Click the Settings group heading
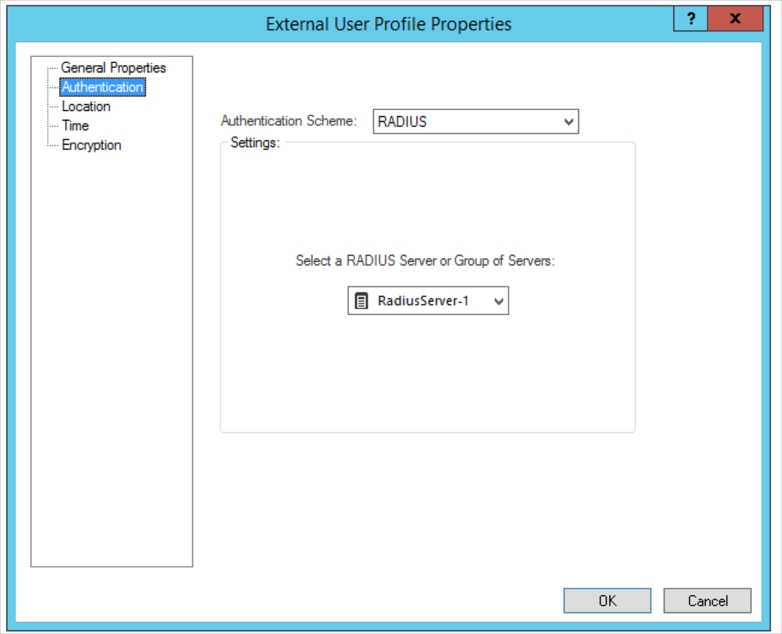782x634 pixels. (x=255, y=143)
